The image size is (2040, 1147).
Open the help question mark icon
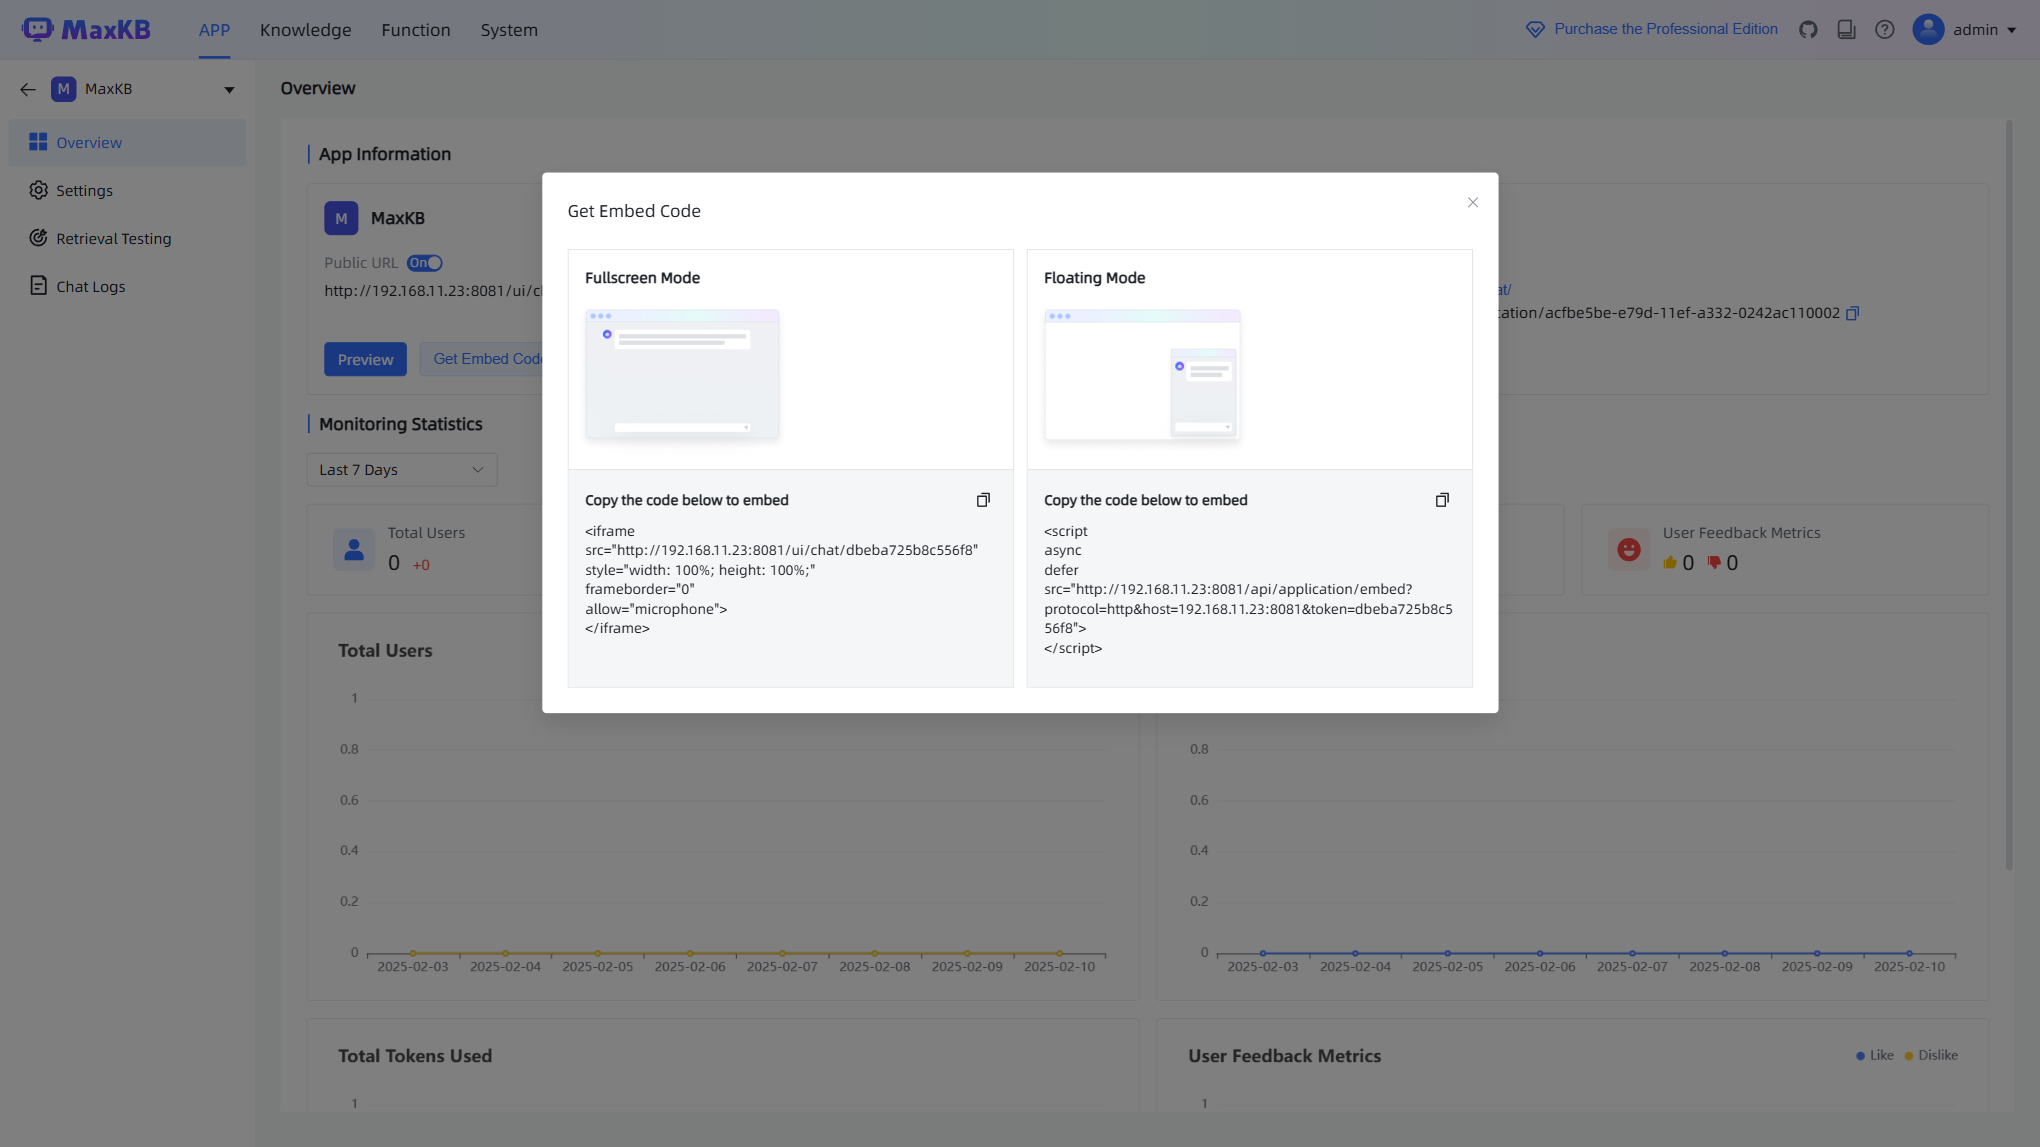(x=1885, y=29)
